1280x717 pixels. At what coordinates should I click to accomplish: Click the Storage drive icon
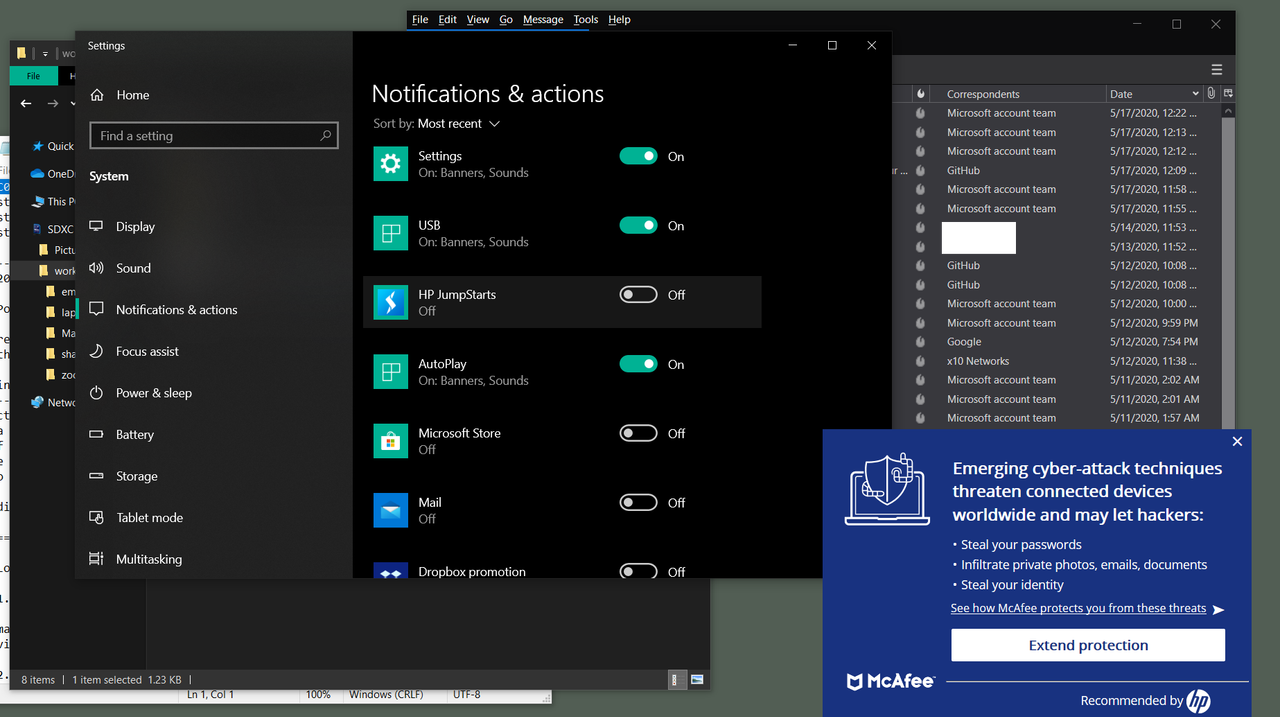tap(96, 476)
